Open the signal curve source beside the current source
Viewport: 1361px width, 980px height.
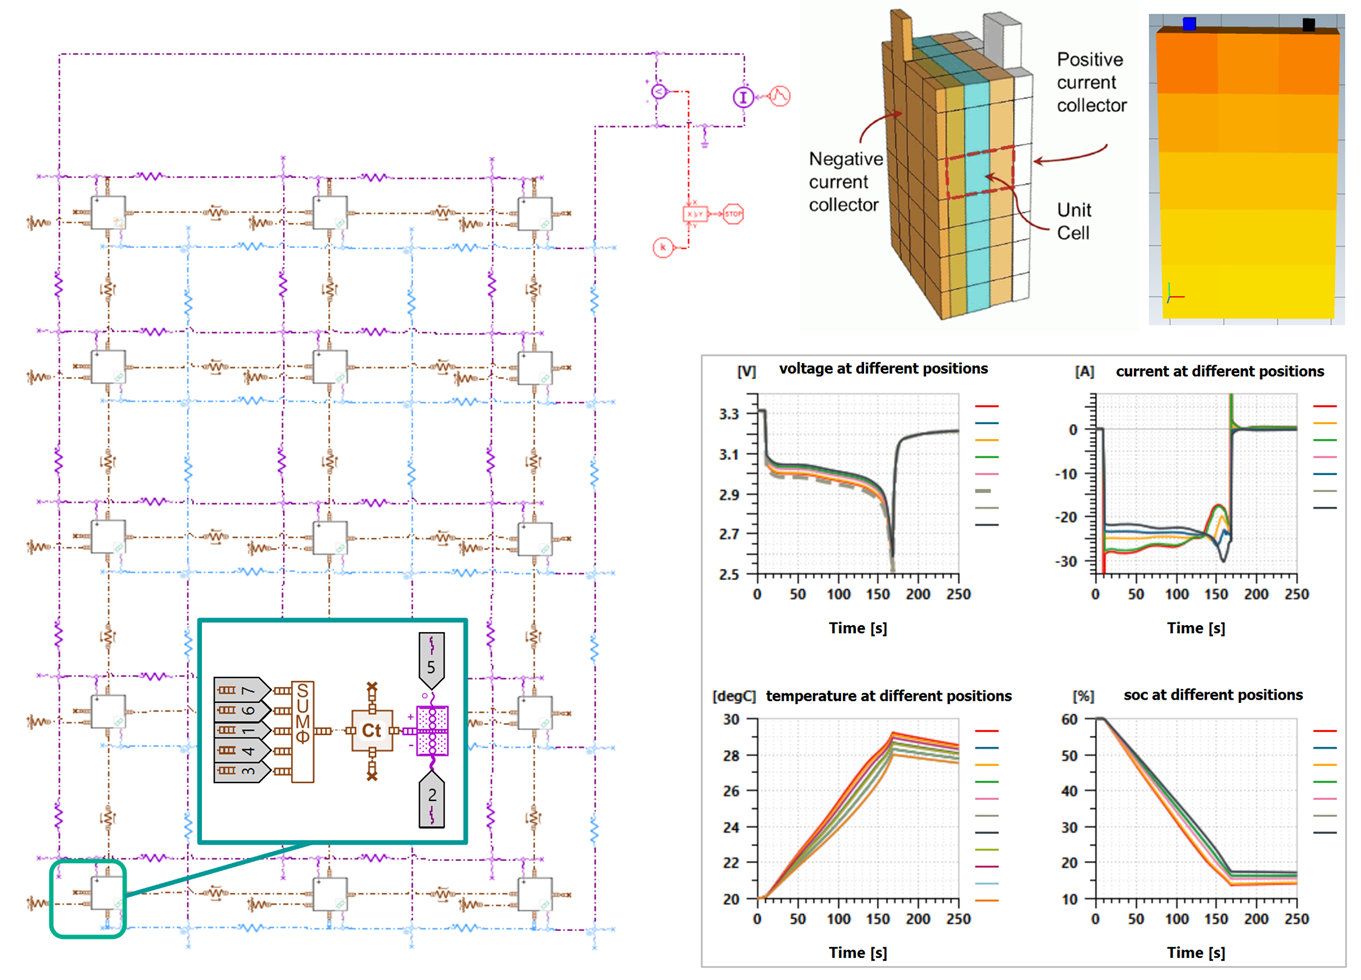point(779,96)
